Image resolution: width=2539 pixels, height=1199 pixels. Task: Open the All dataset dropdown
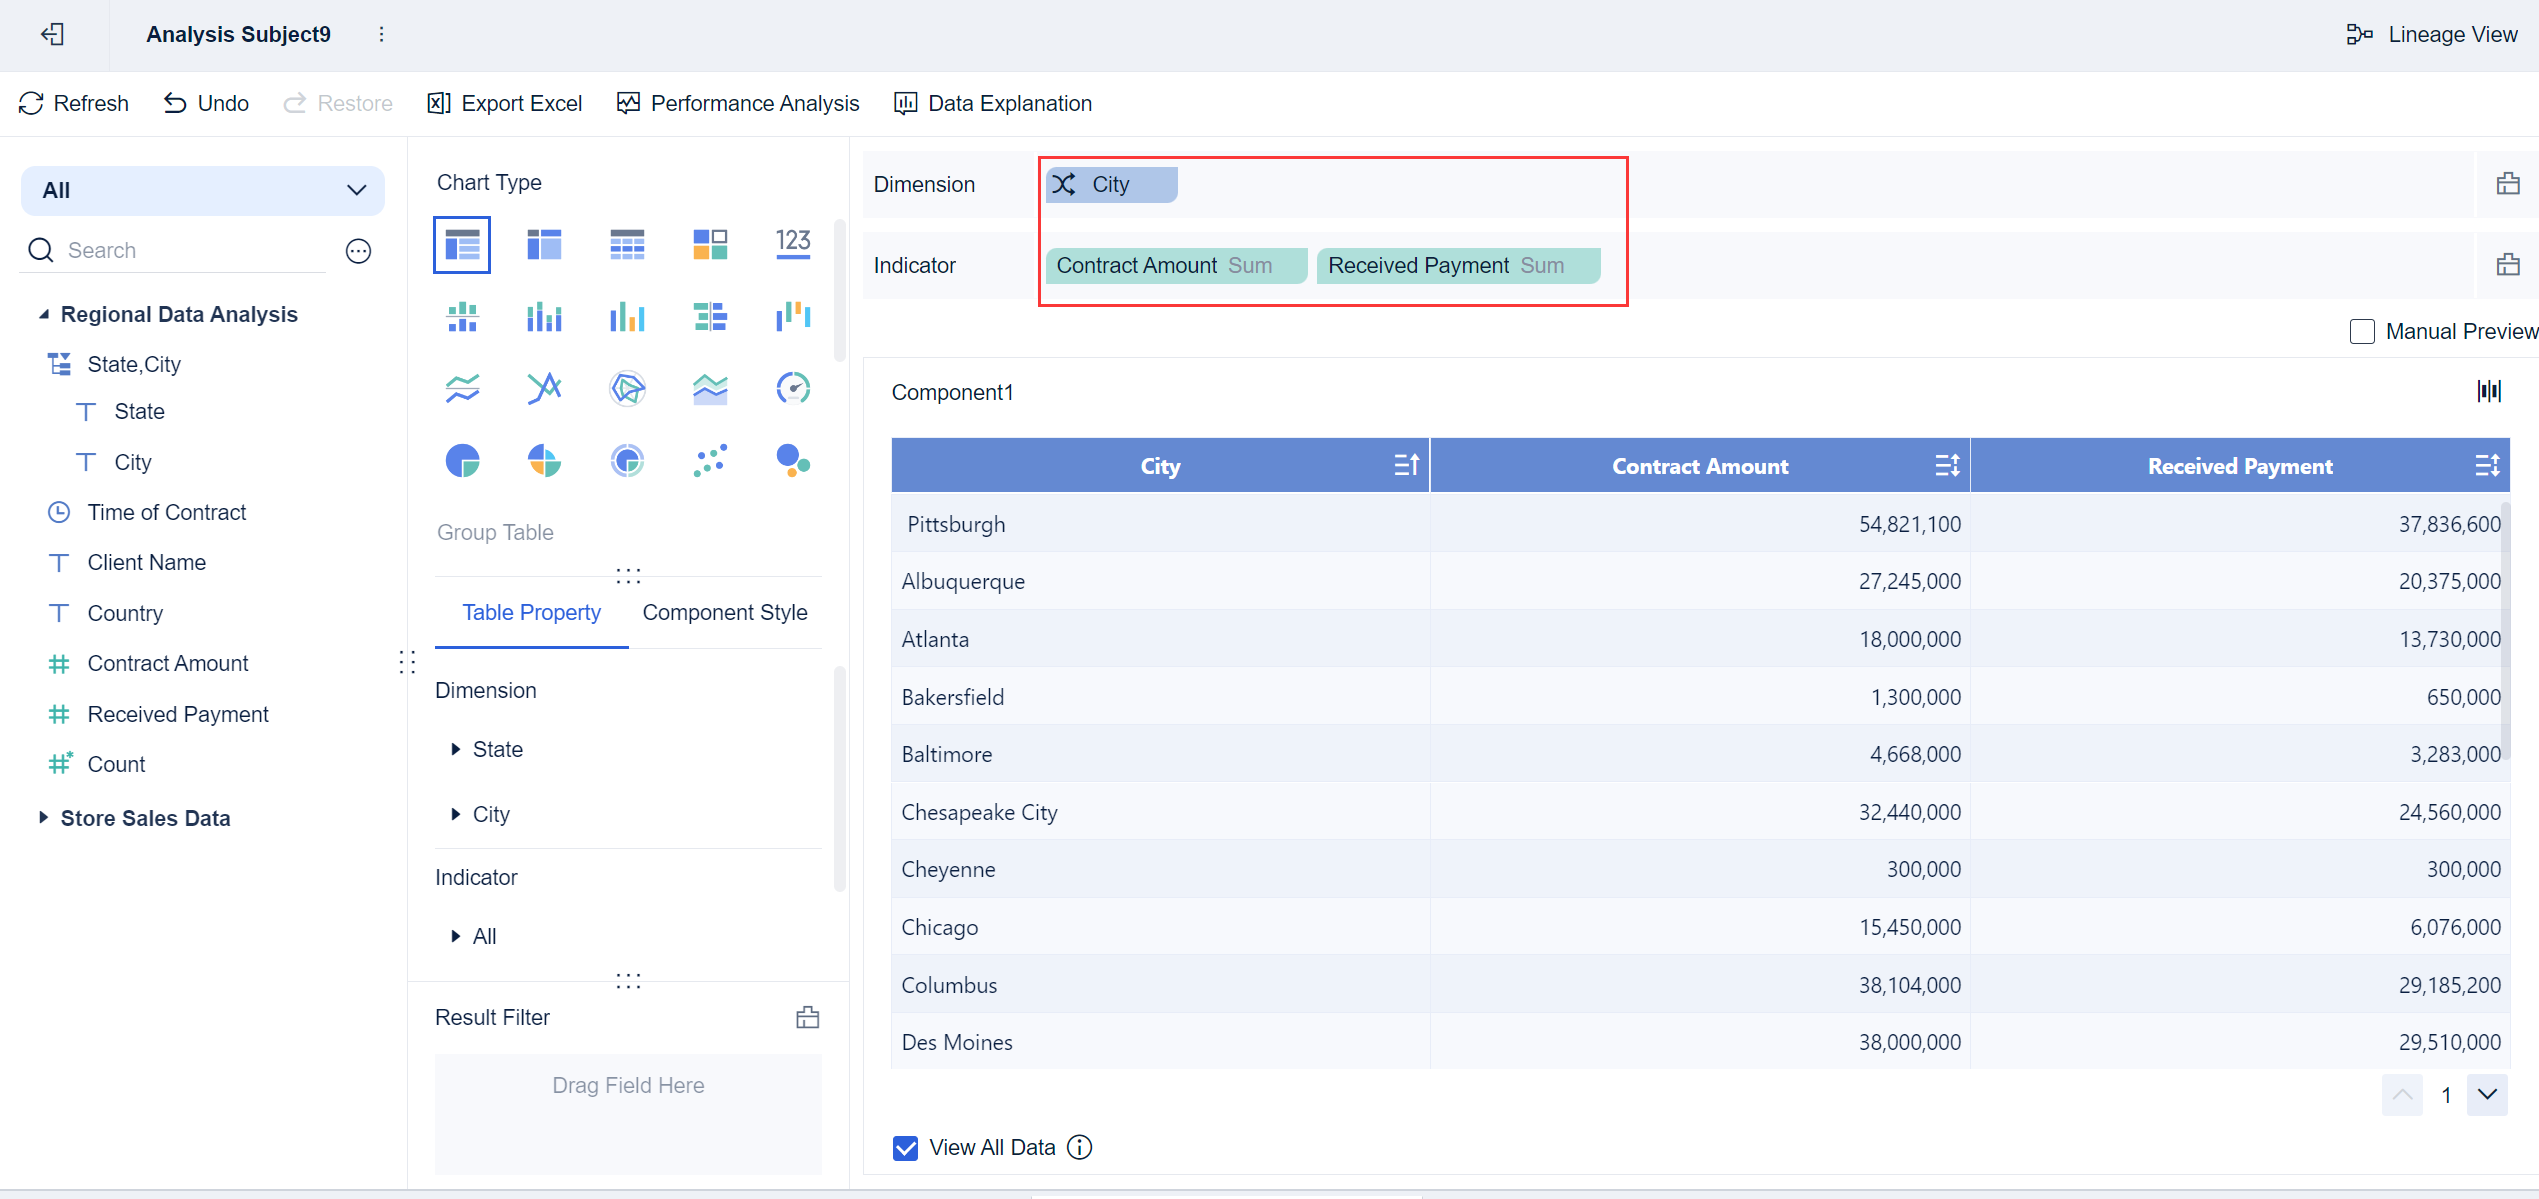pyautogui.click(x=203, y=191)
